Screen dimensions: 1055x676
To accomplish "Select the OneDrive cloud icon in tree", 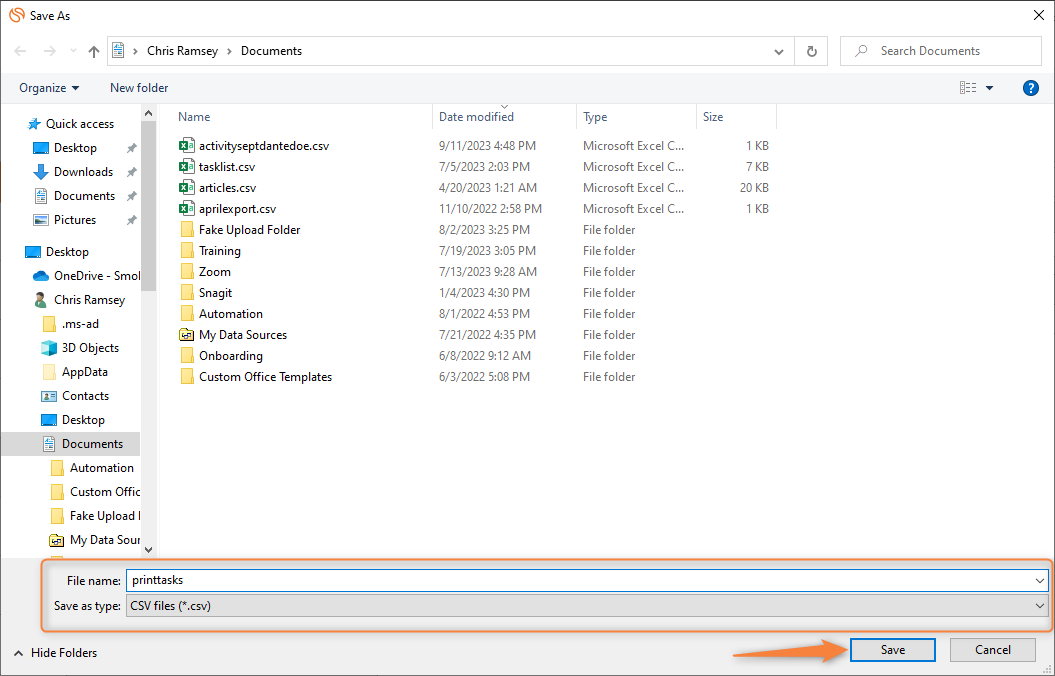I will 41,276.
